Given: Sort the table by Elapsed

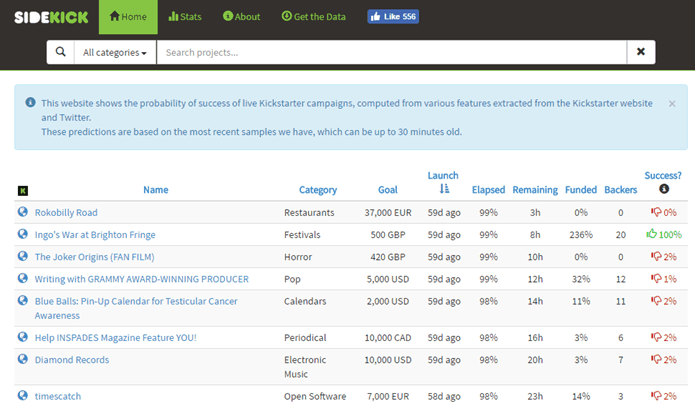Looking at the screenshot, I should tap(488, 190).
